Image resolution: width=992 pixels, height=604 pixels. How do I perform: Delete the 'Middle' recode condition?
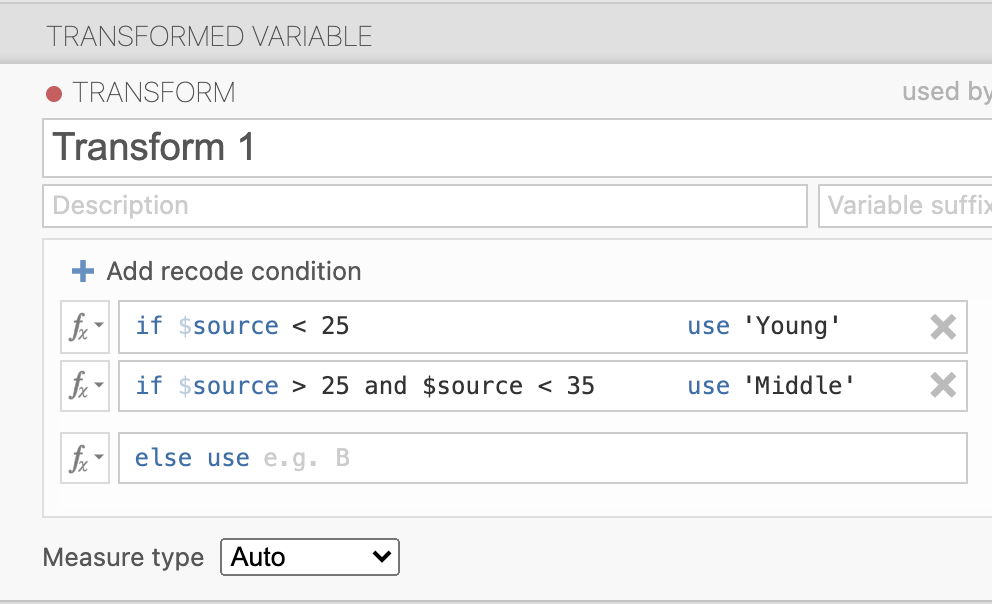[x=942, y=386]
